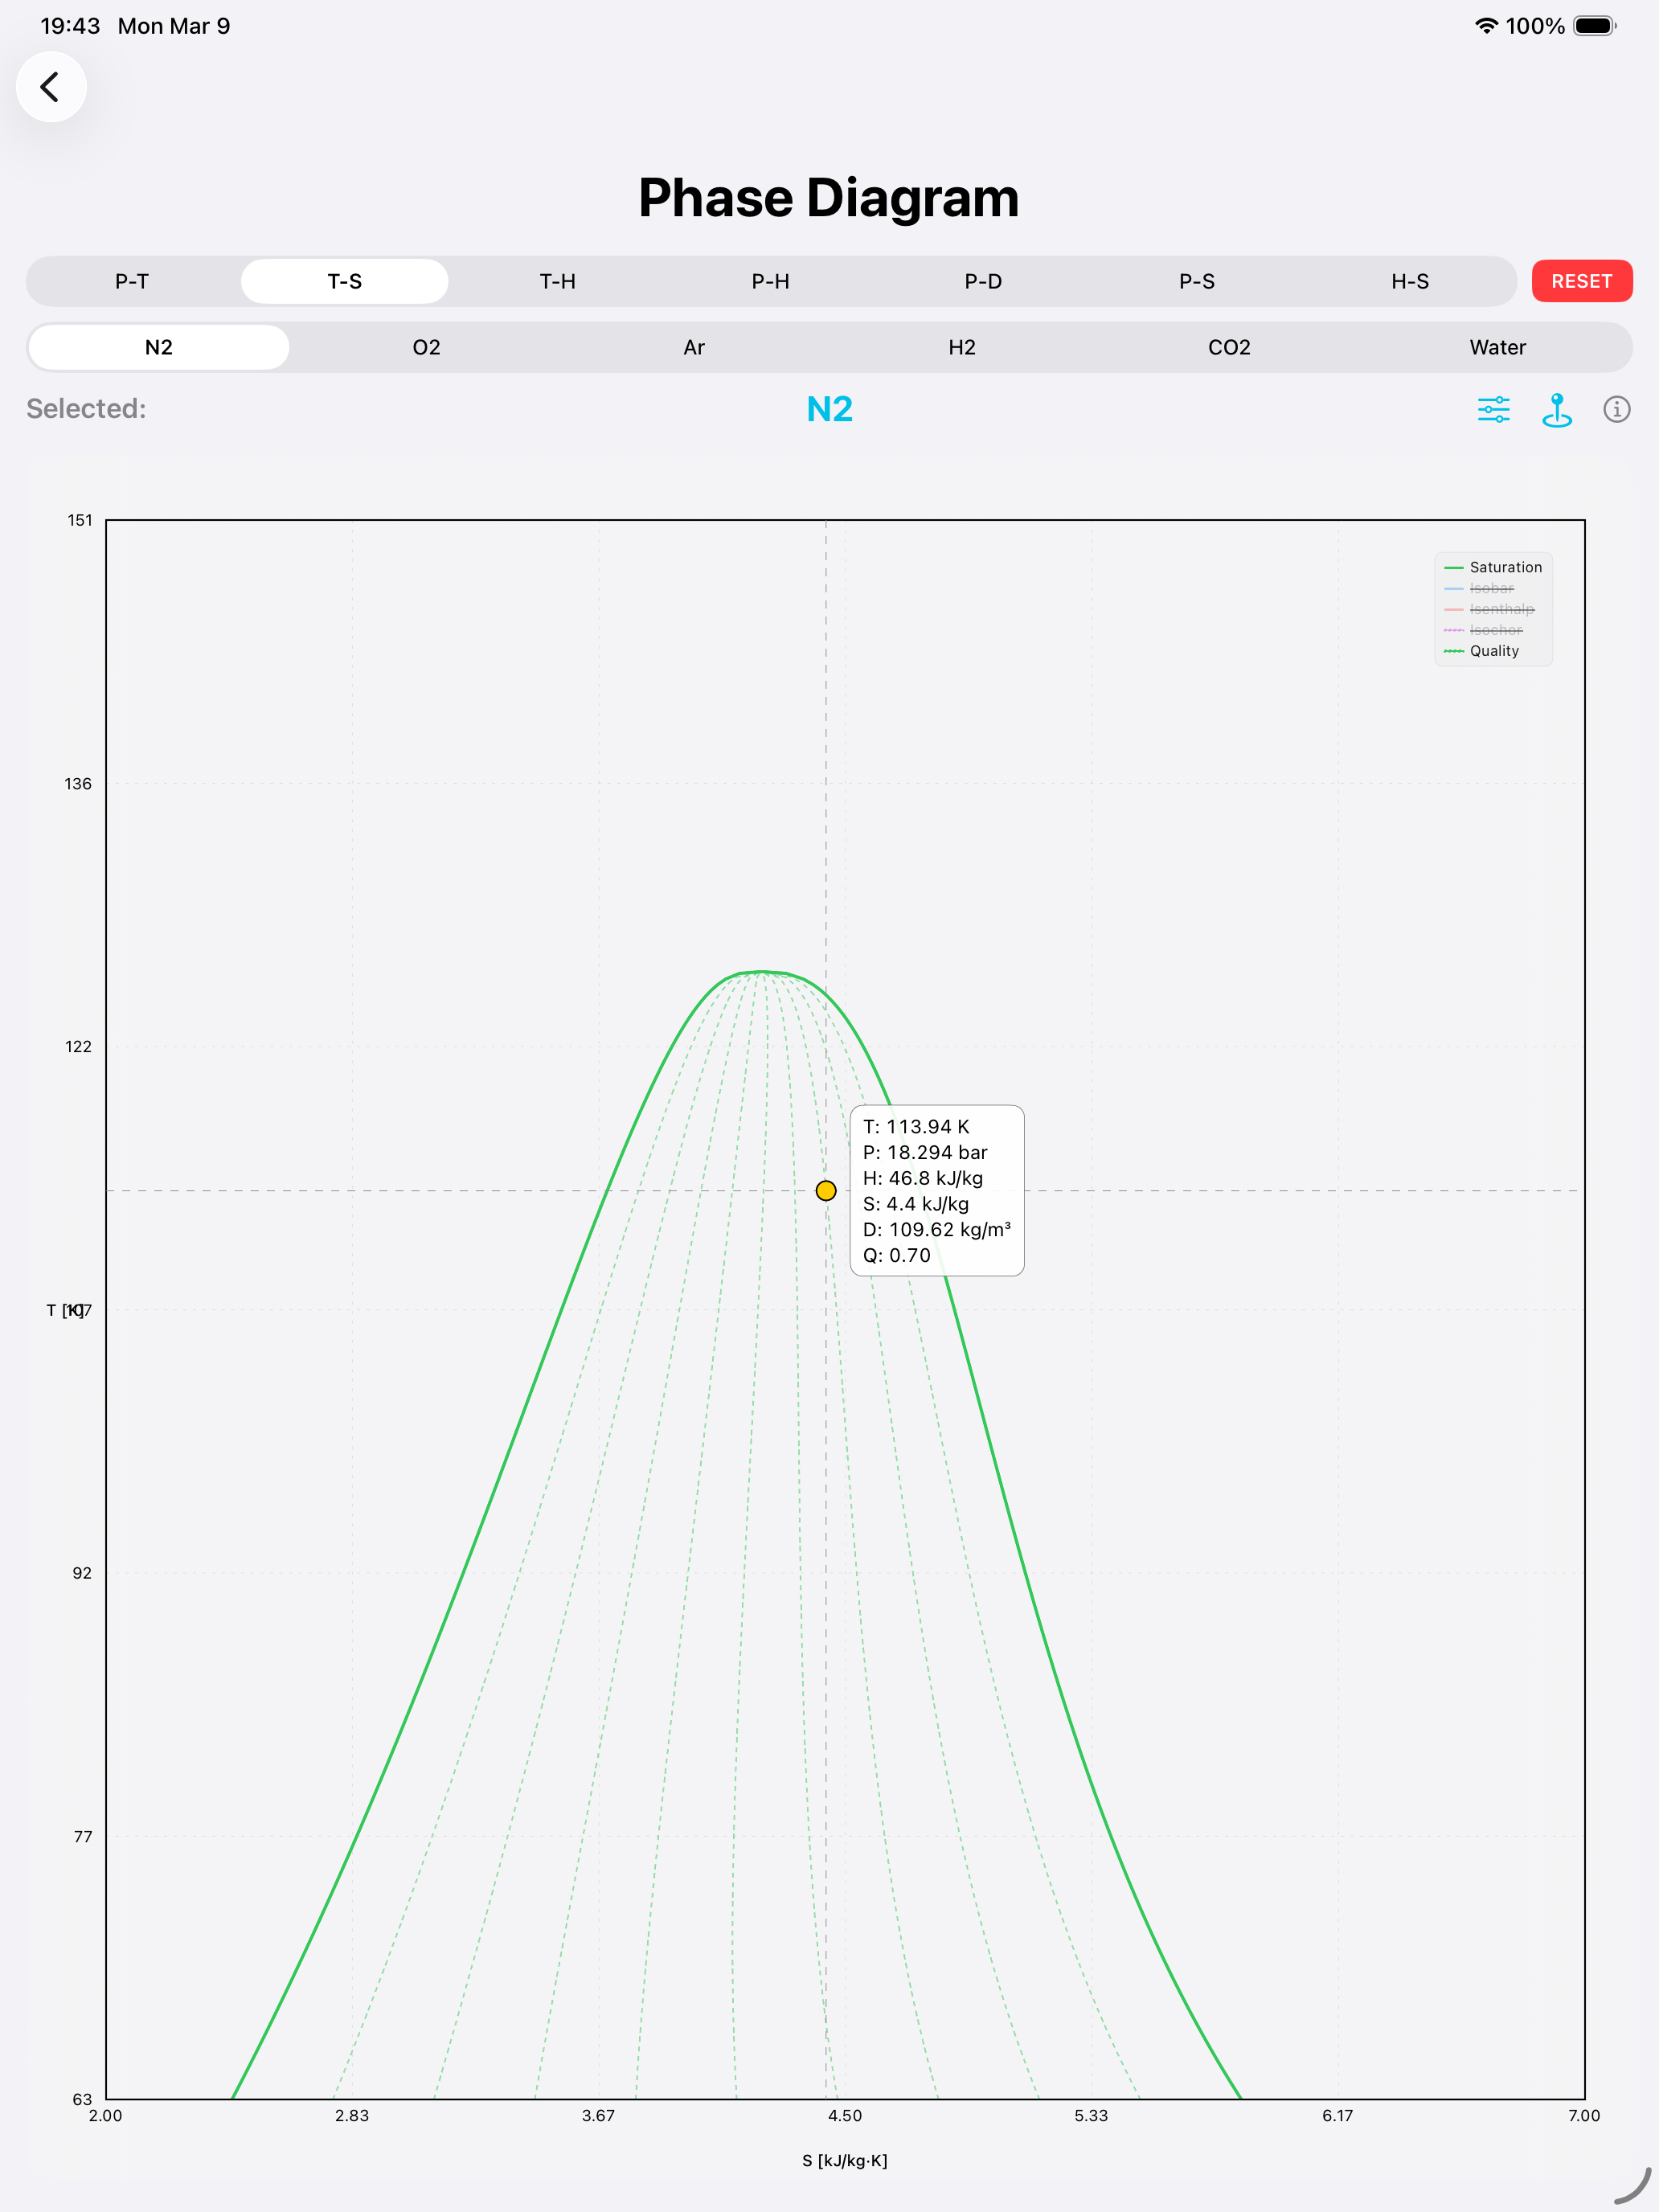Select the P-H diagram tab
This screenshot has height=2212, width=1659.
[x=770, y=281]
